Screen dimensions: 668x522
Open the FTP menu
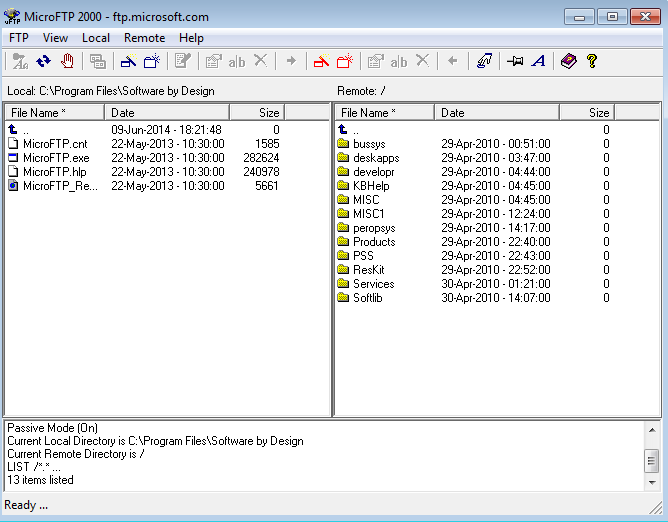(19, 38)
